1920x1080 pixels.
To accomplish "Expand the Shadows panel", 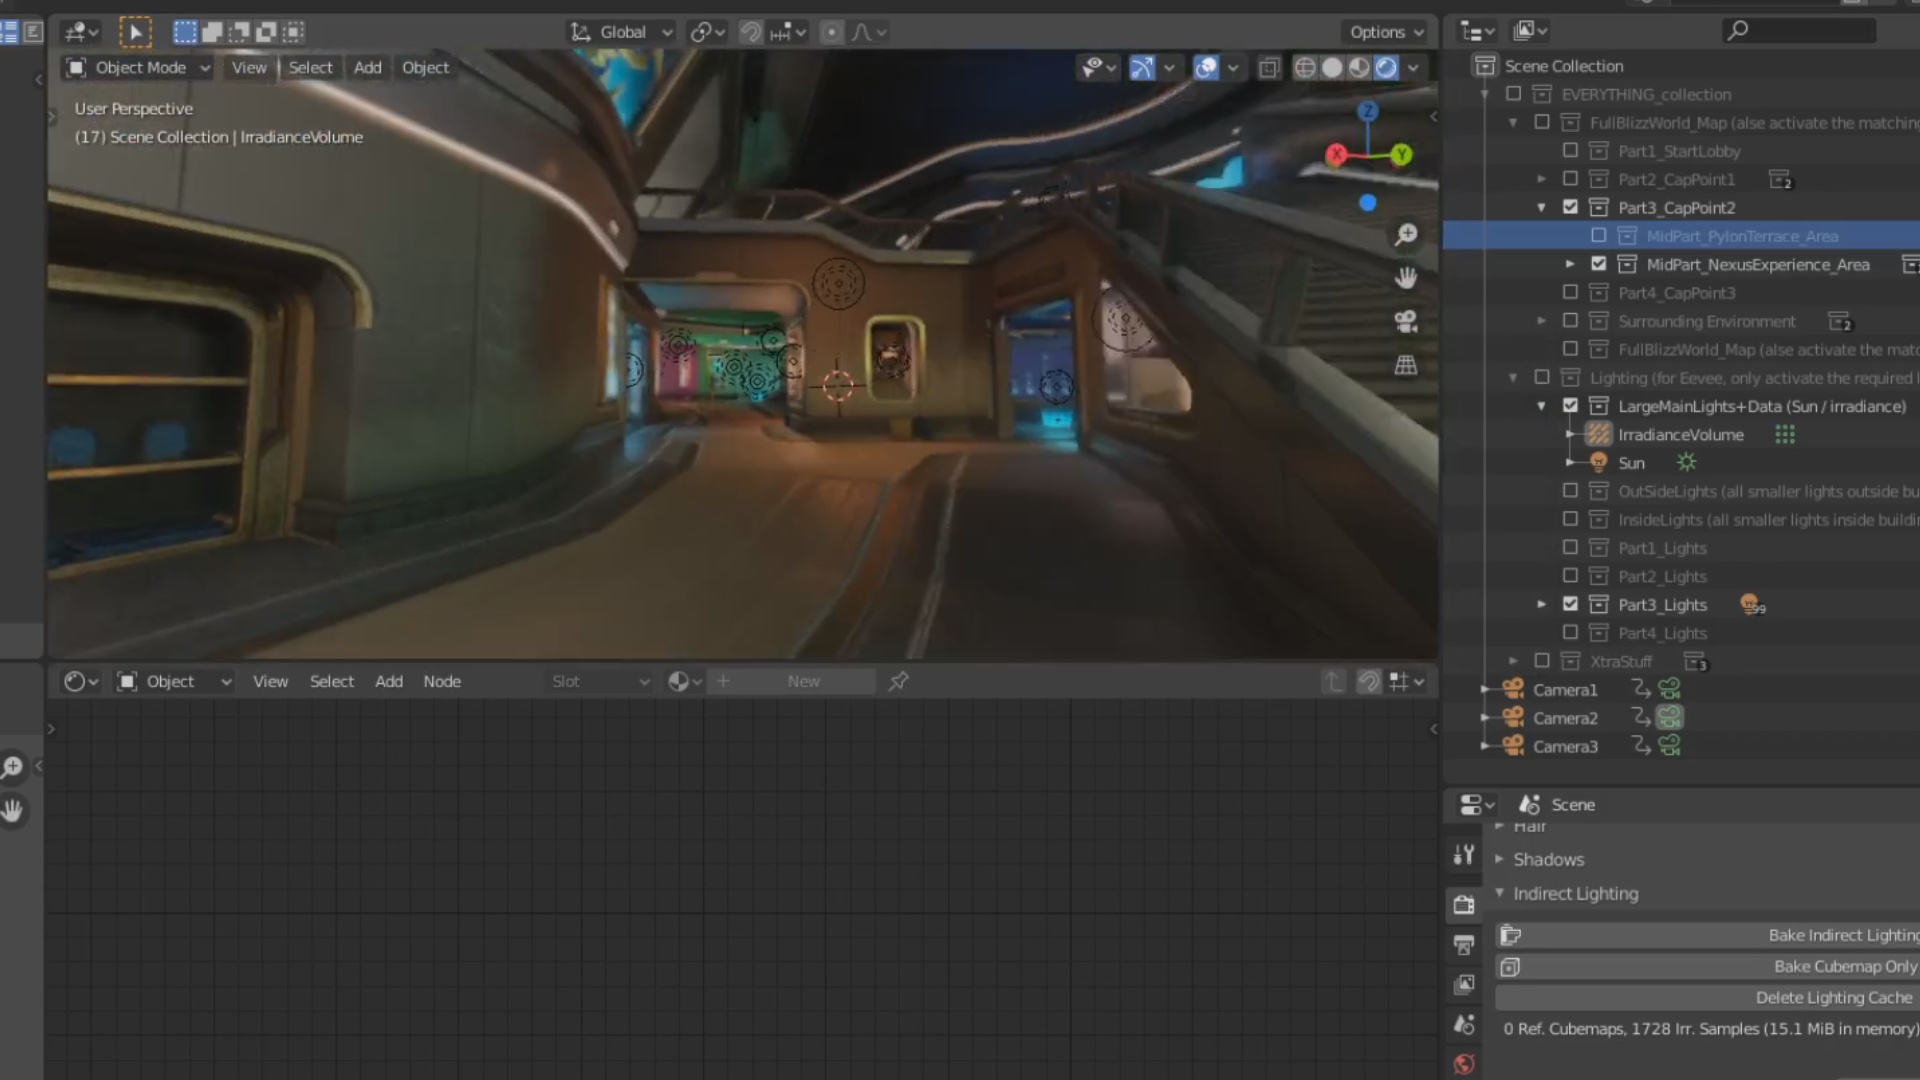I will pos(1548,859).
